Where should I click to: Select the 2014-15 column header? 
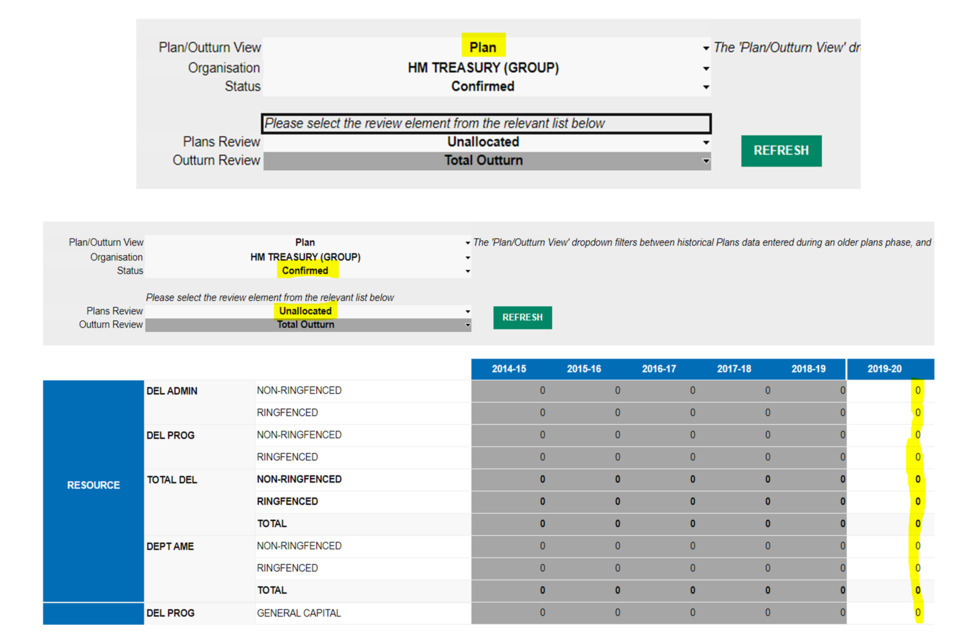click(508, 369)
